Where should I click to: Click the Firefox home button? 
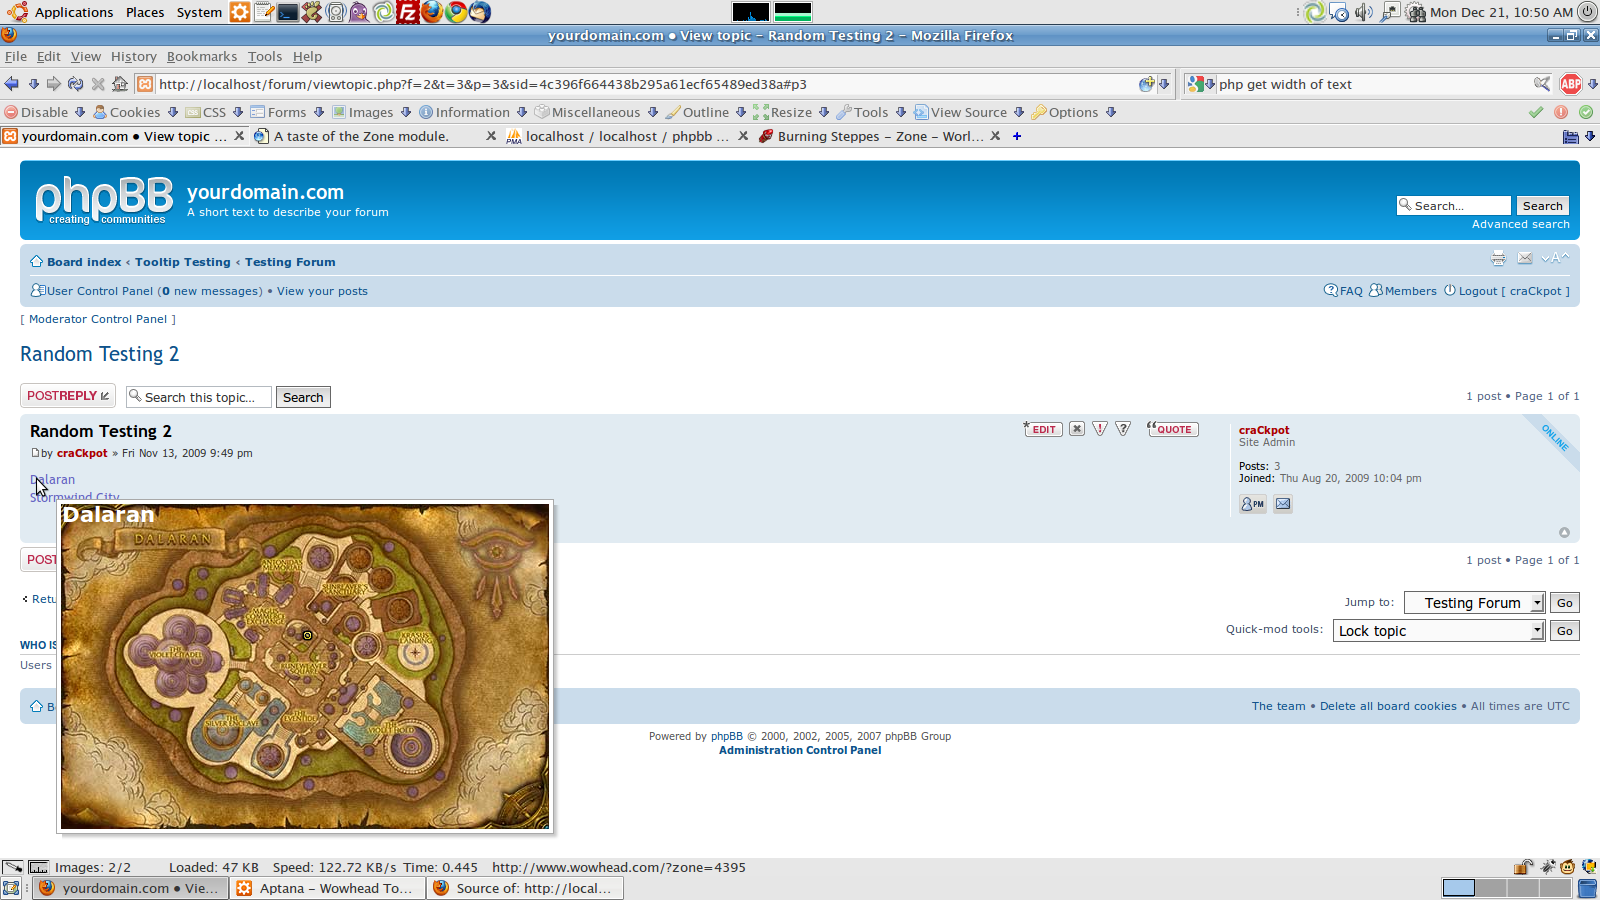(x=120, y=84)
